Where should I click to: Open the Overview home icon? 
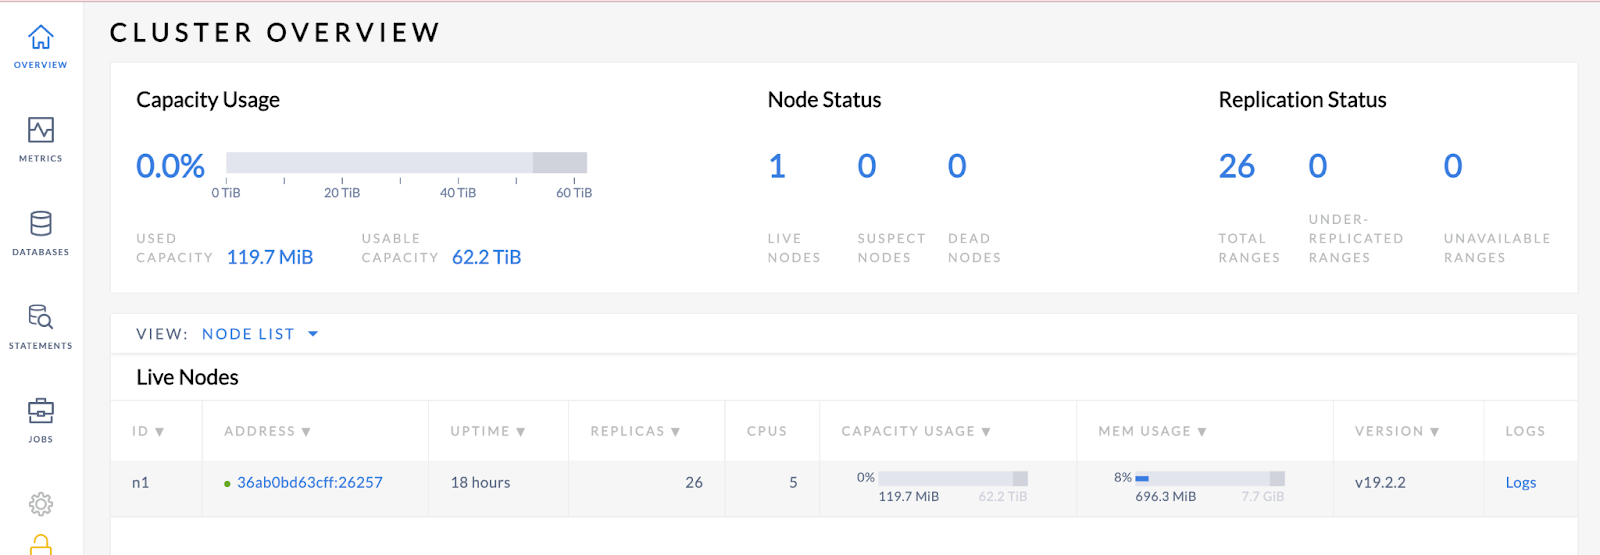tap(40, 38)
